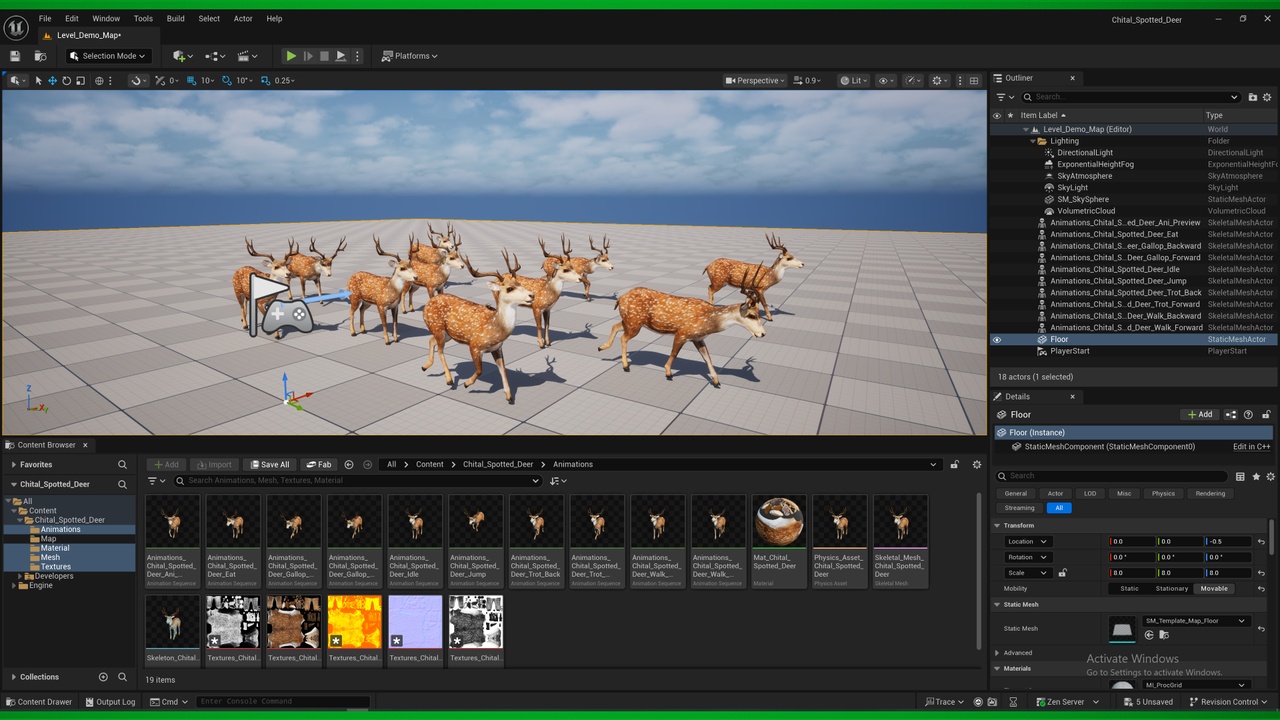Screen dimensions: 1280x720
Task: Start Play in Editor with green button
Action: click(291, 56)
